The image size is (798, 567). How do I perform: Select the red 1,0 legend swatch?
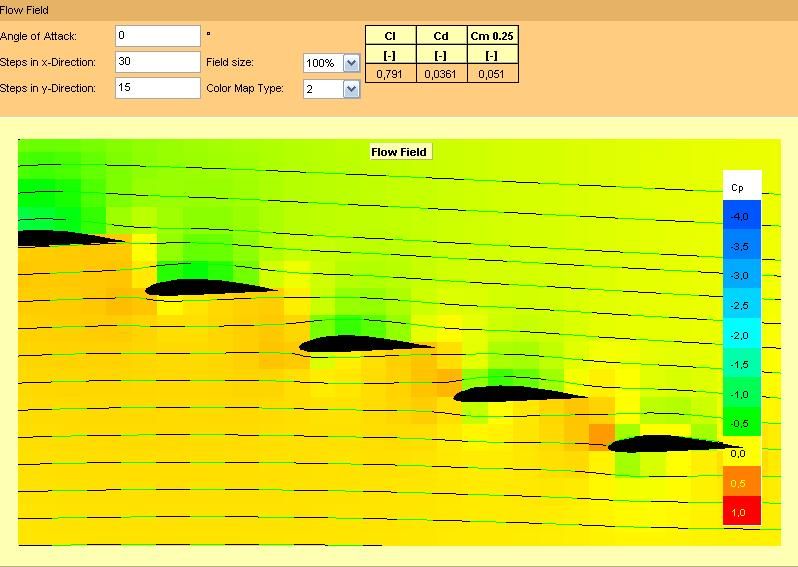[741, 512]
